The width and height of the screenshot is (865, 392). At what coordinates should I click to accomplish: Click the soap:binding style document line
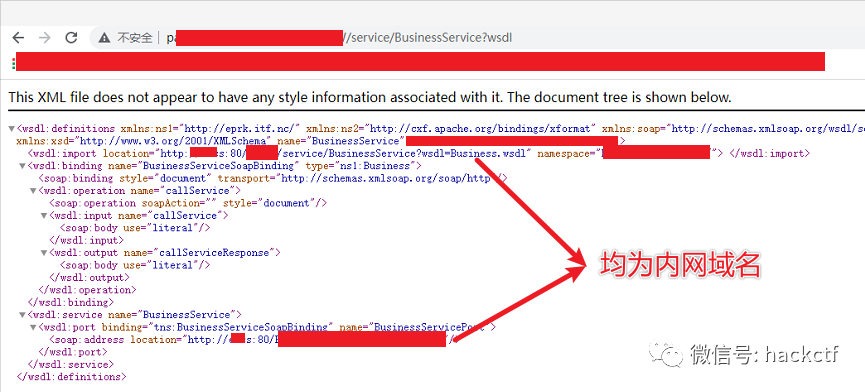click(273, 178)
